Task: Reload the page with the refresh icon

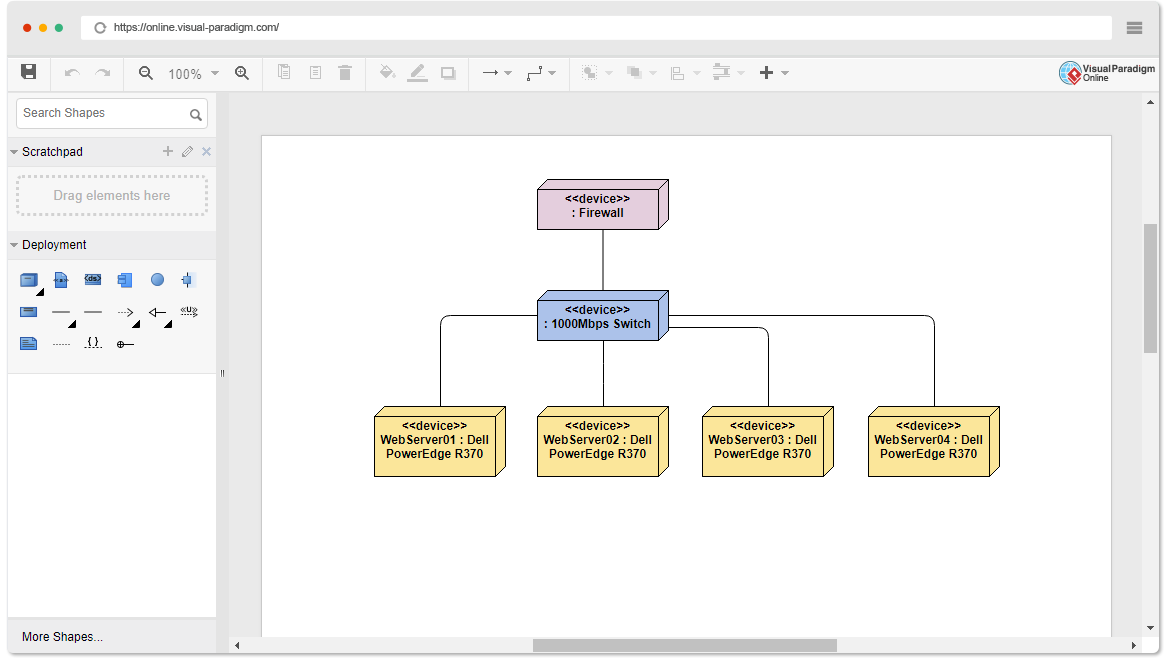Action: tap(100, 28)
